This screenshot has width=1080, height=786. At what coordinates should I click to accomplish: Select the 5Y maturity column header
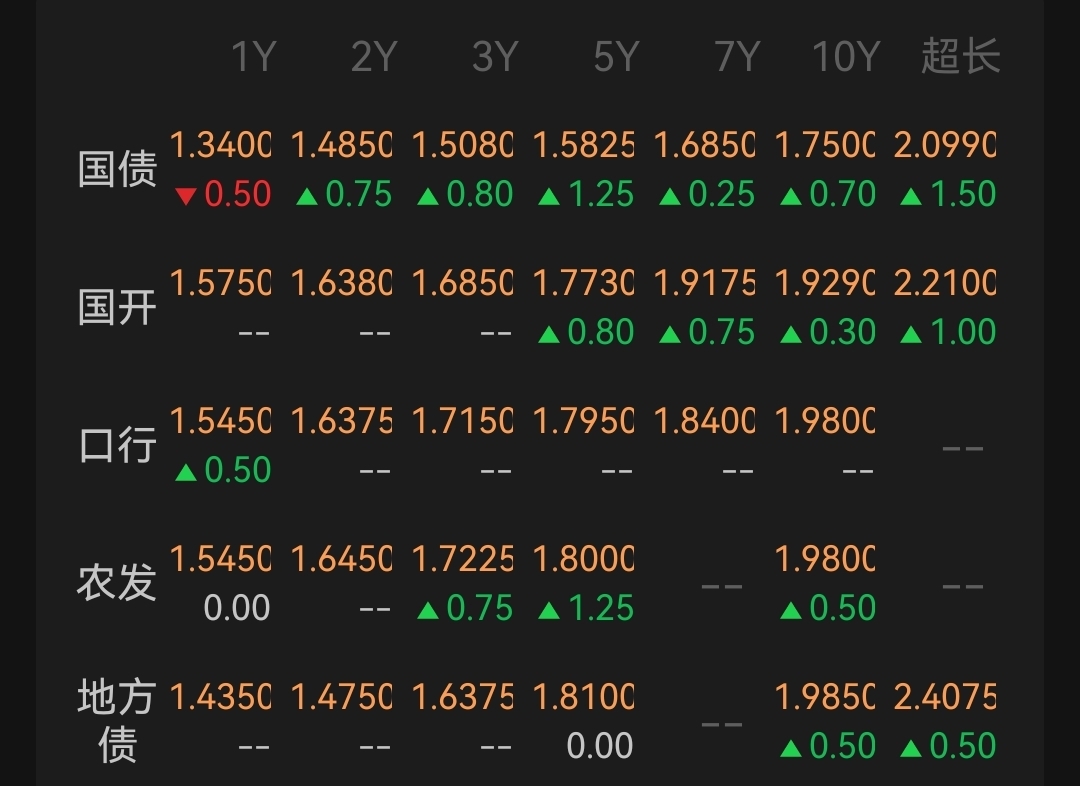pyautogui.click(x=615, y=57)
